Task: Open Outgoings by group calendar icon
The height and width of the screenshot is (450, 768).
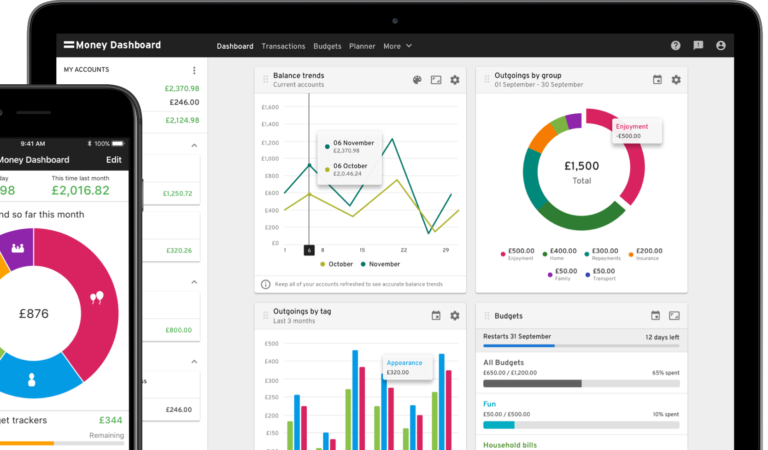Action: click(x=657, y=80)
